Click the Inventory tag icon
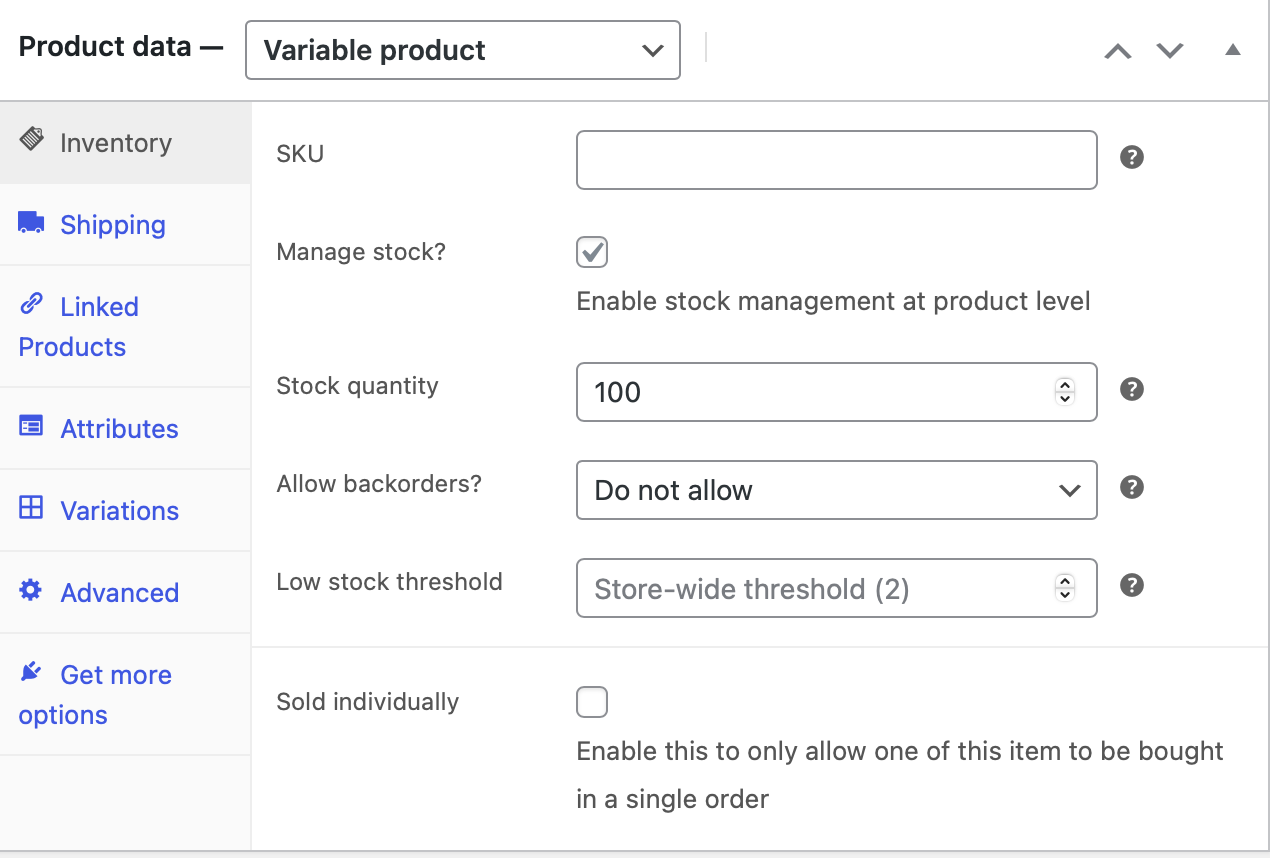 click(32, 139)
